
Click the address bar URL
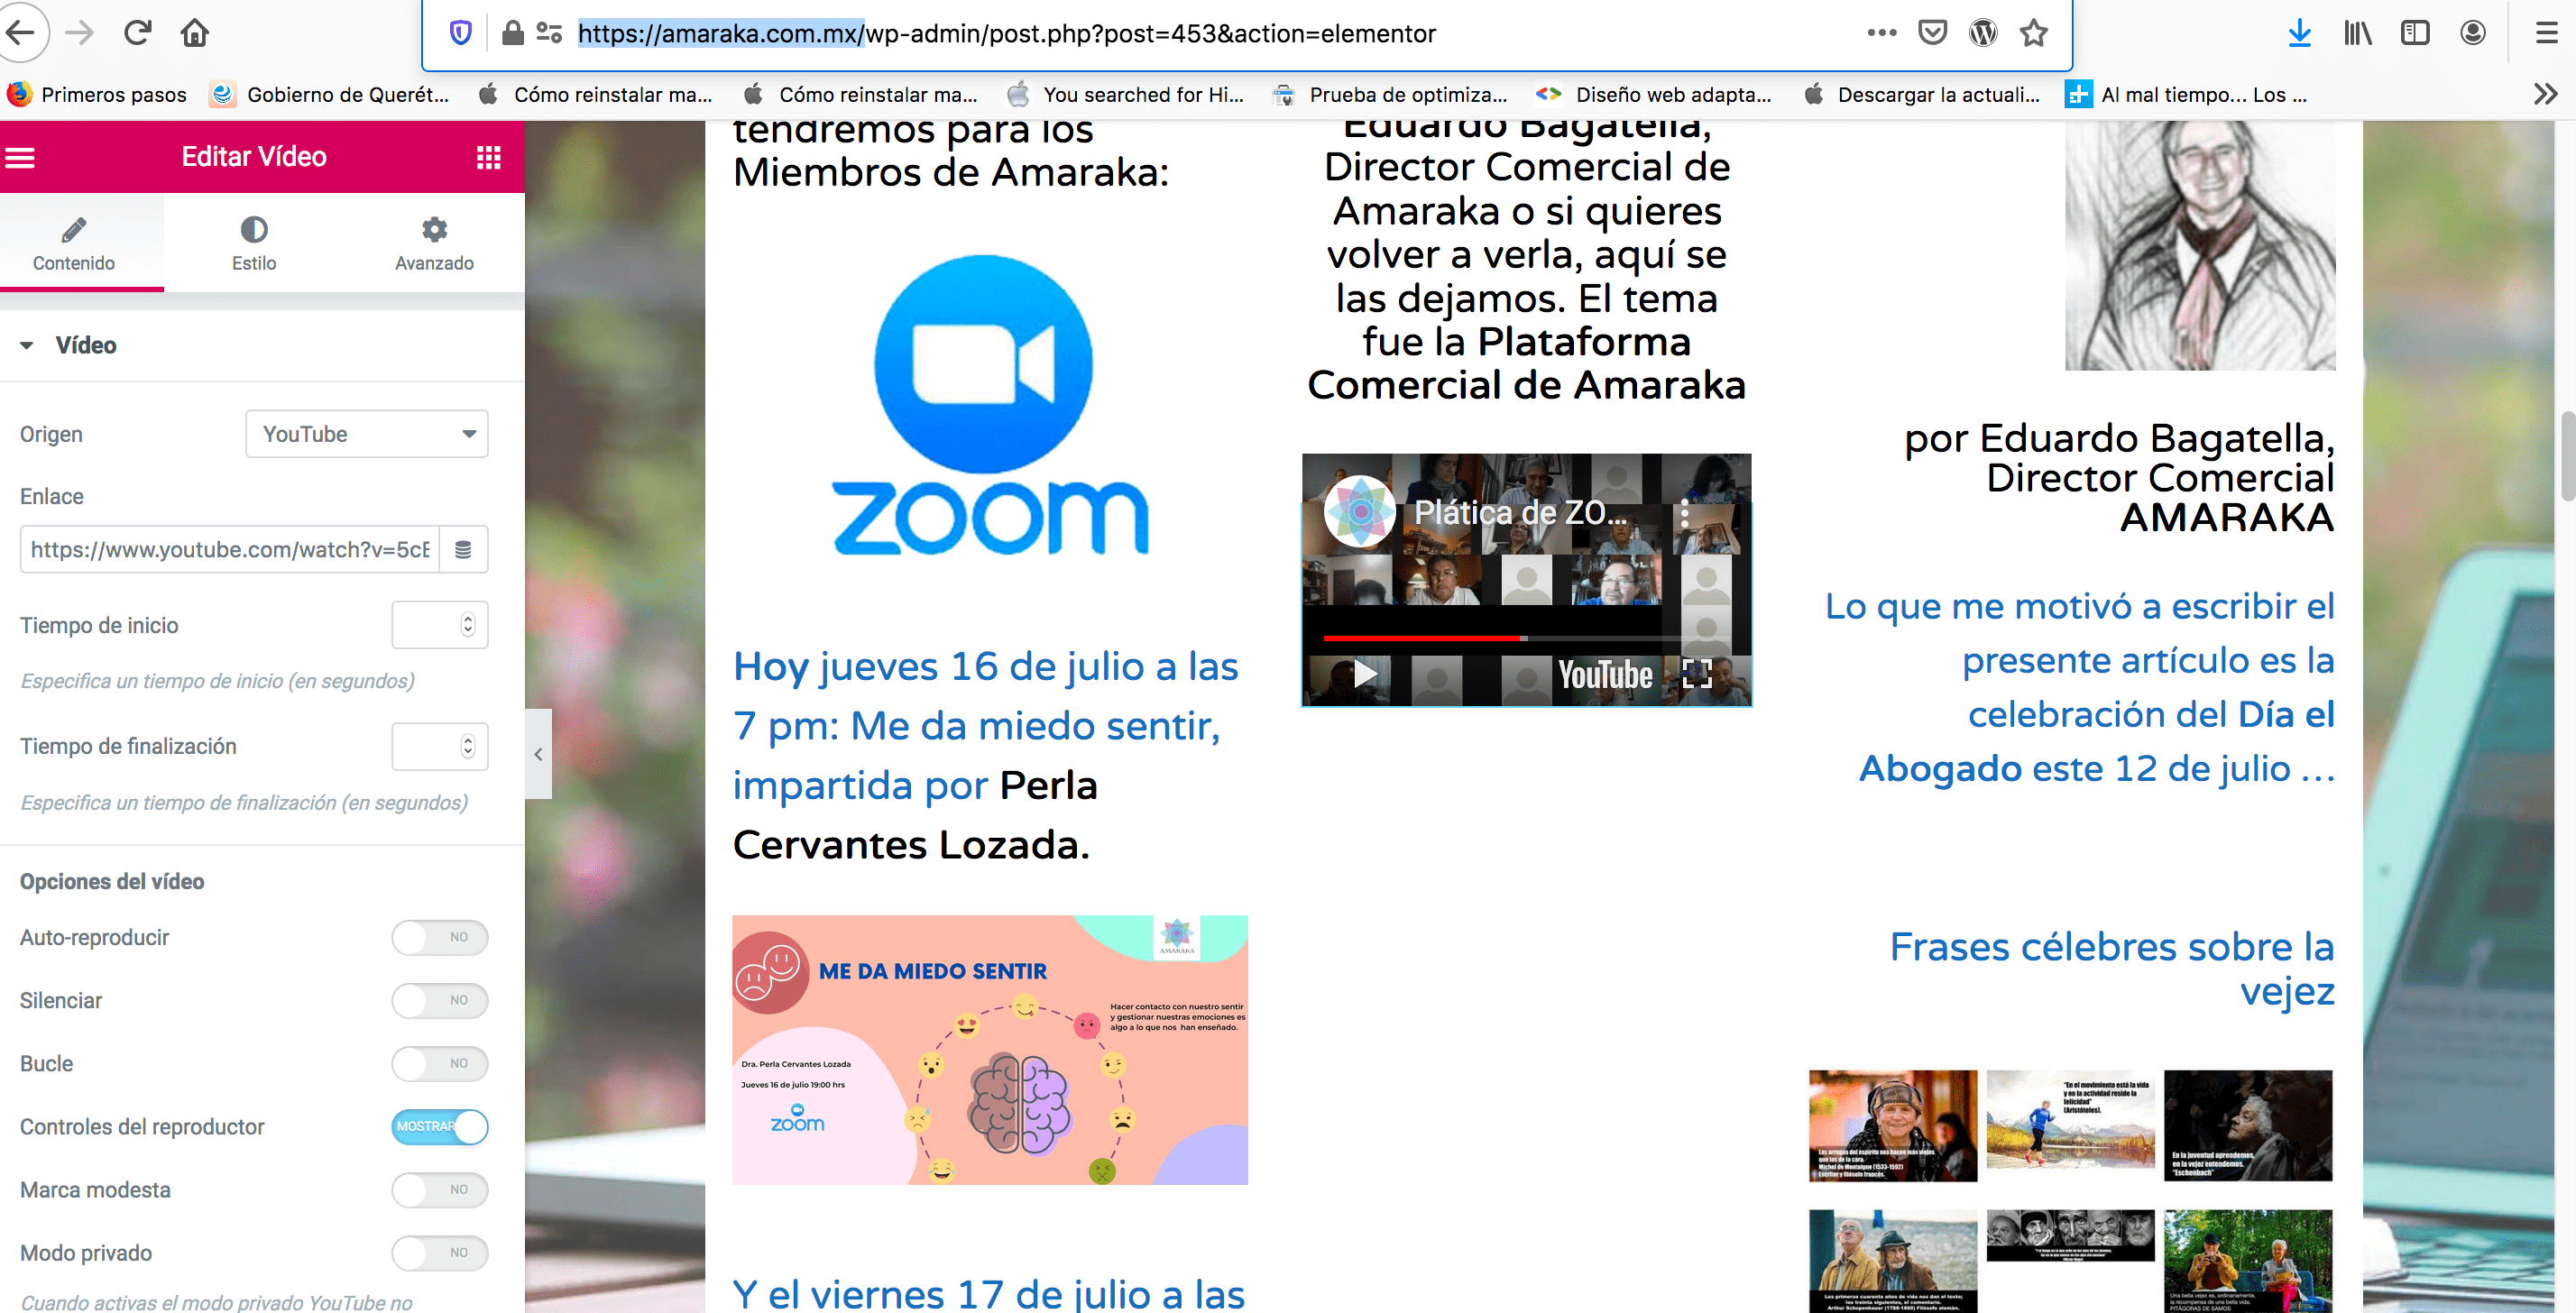click(x=1007, y=33)
